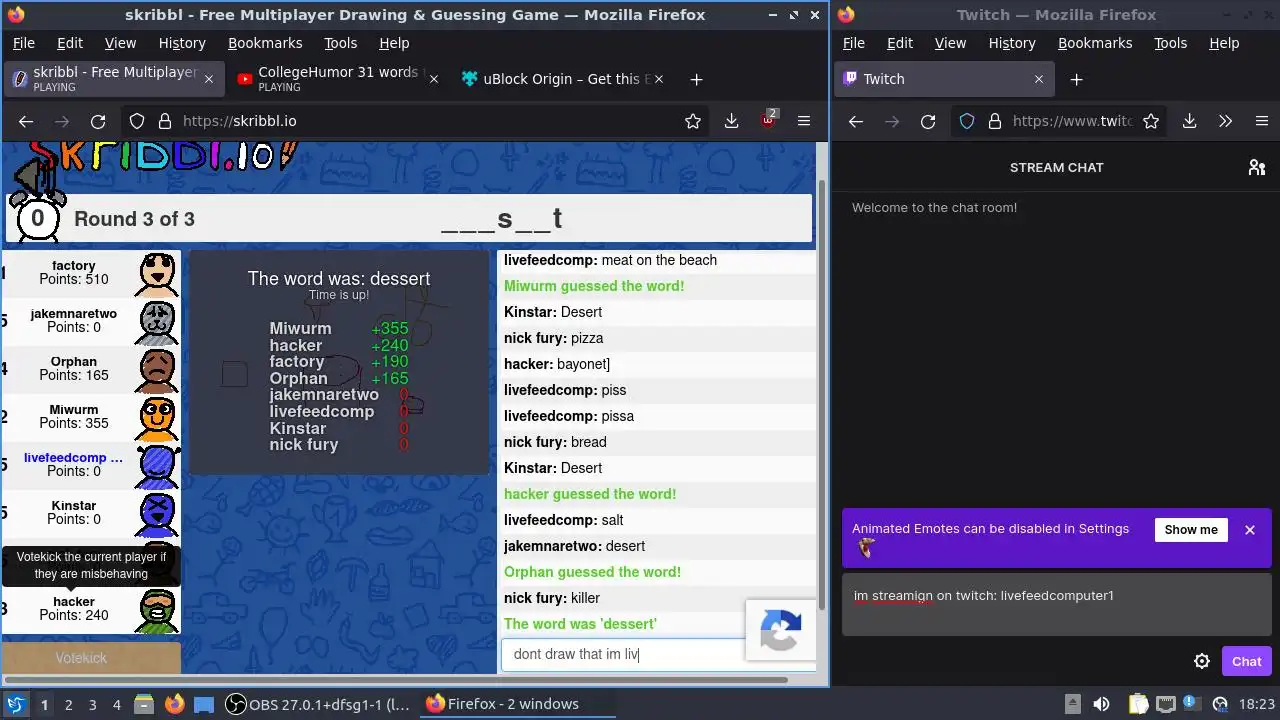Click hacker's green avatar
Screen dimensions: 1280x720
pyautogui.click(x=157, y=609)
